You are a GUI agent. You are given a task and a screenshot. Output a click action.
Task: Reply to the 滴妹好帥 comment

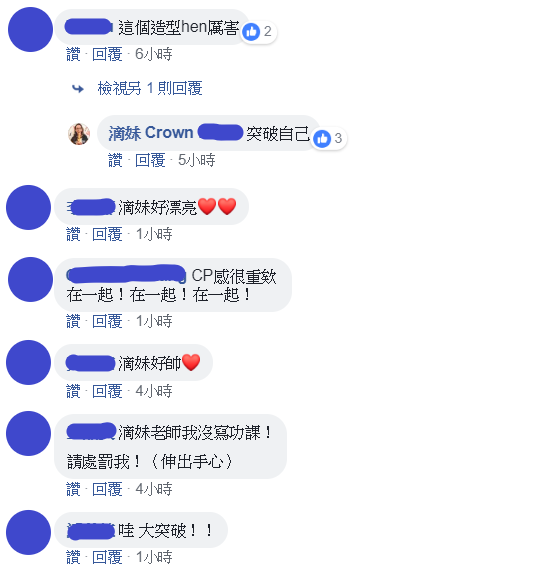click(107, 391)
